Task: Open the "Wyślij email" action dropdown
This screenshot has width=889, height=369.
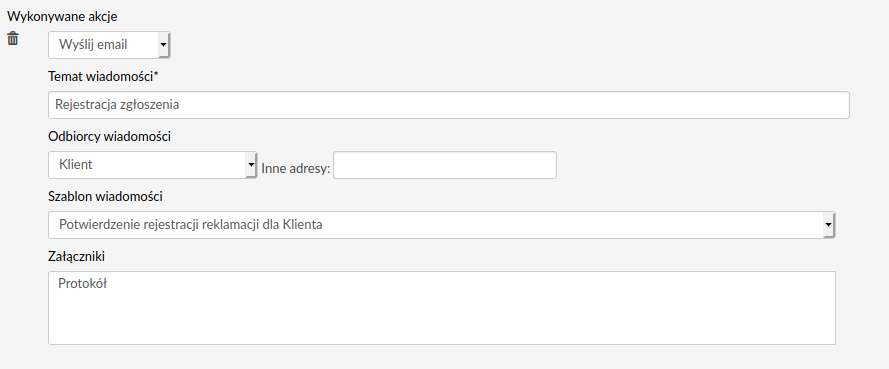Action: pos(109,45)
